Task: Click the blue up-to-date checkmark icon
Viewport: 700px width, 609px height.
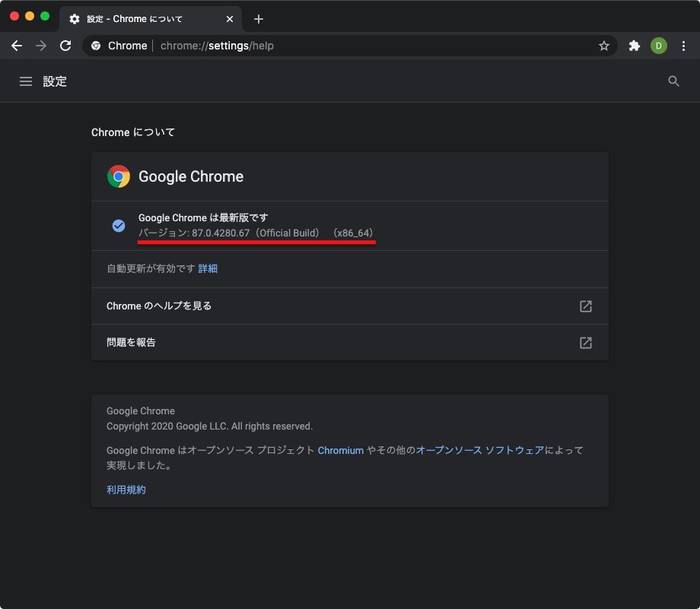Action: [118, 225]
